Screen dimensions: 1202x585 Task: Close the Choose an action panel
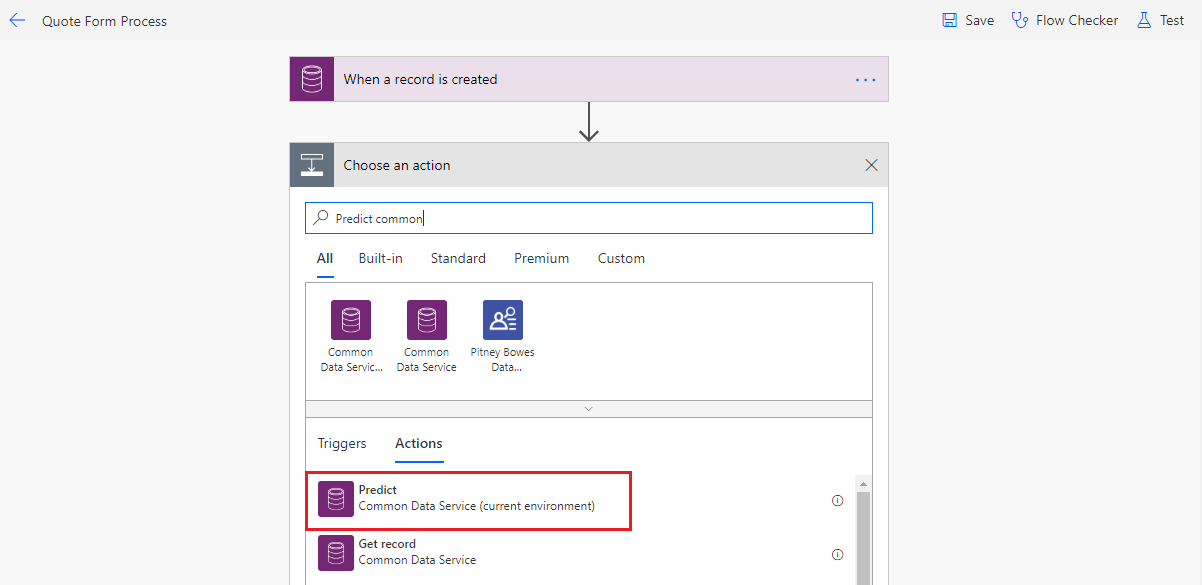pyautogui.click(x=871, y=165)
